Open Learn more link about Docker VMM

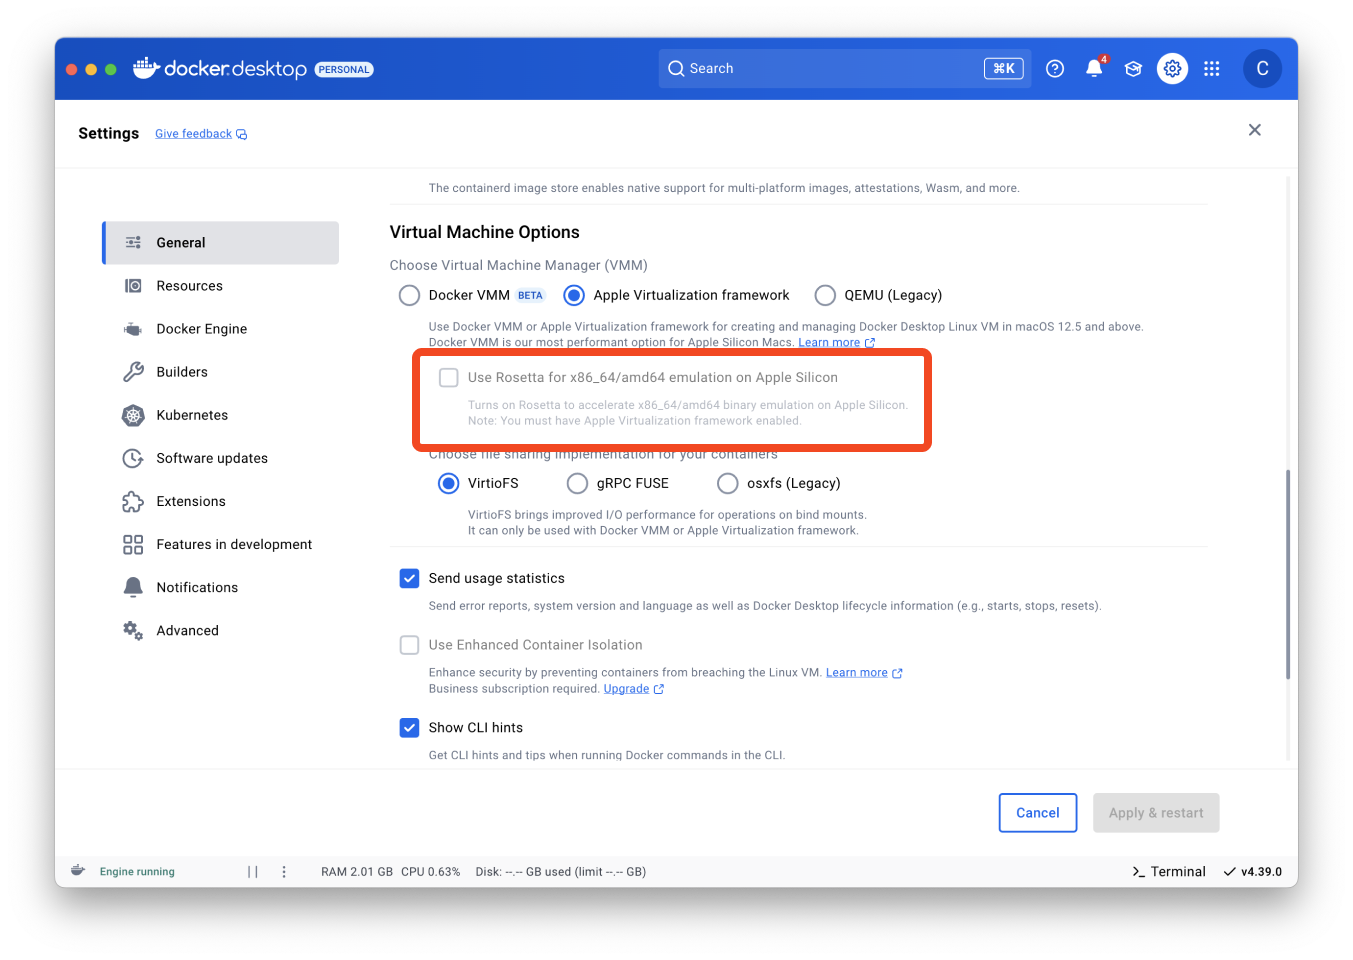(829, 342)
